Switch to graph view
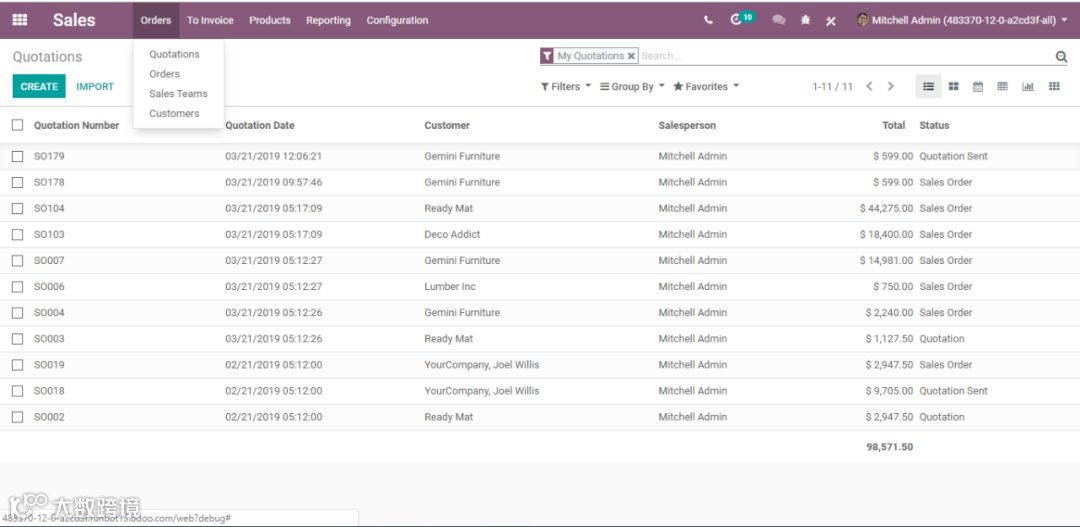The image size is (1080, 527). click(x=1028, y=87)
